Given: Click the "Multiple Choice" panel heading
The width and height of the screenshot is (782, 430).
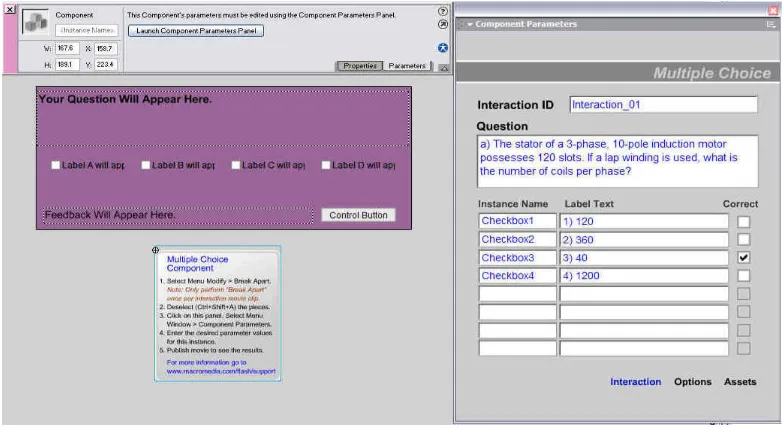Looking at the screenshot, I should 712,73.
